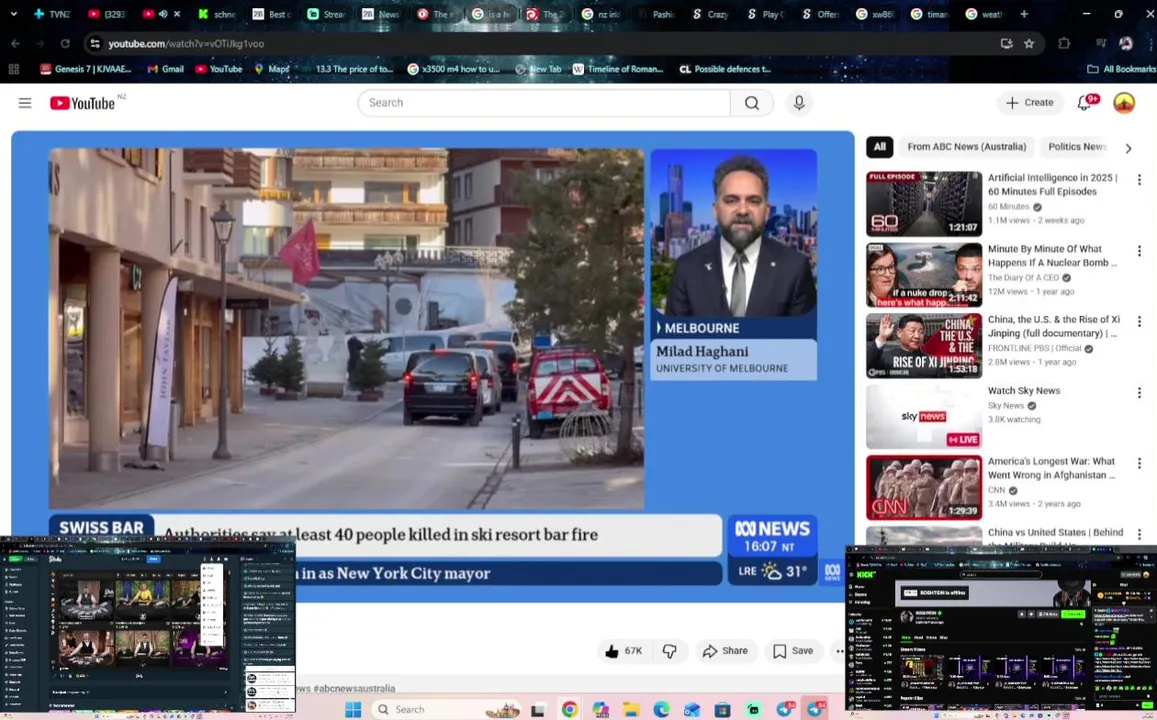The height and width of the screenshot is (720, 1157).
Task: Open the Gmail bookmark
Action: 165,69
